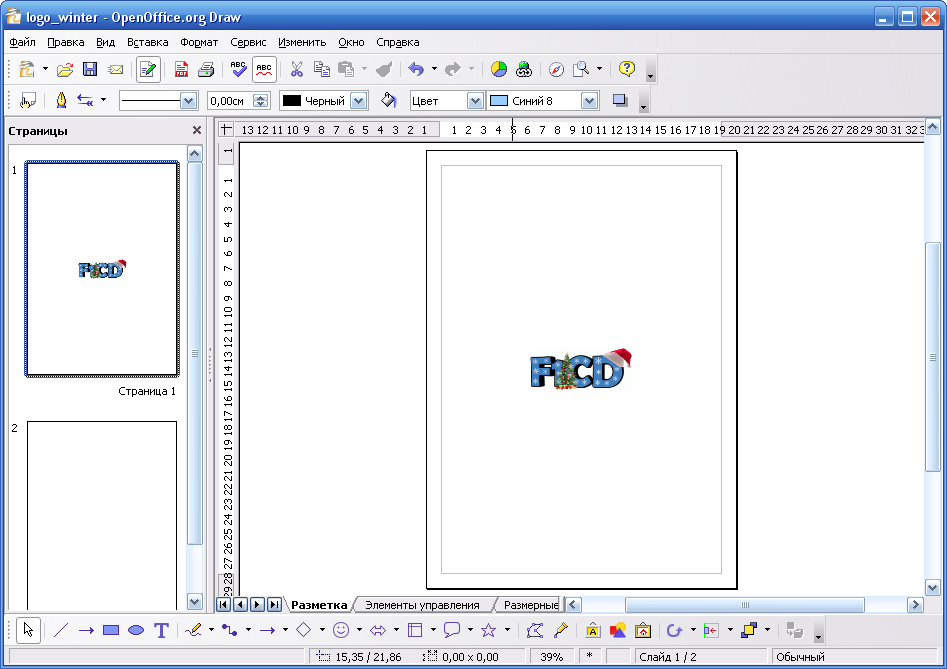Open the line color dropdown showing Черный
The image size is (947, 669).
(x=359, y=101)
